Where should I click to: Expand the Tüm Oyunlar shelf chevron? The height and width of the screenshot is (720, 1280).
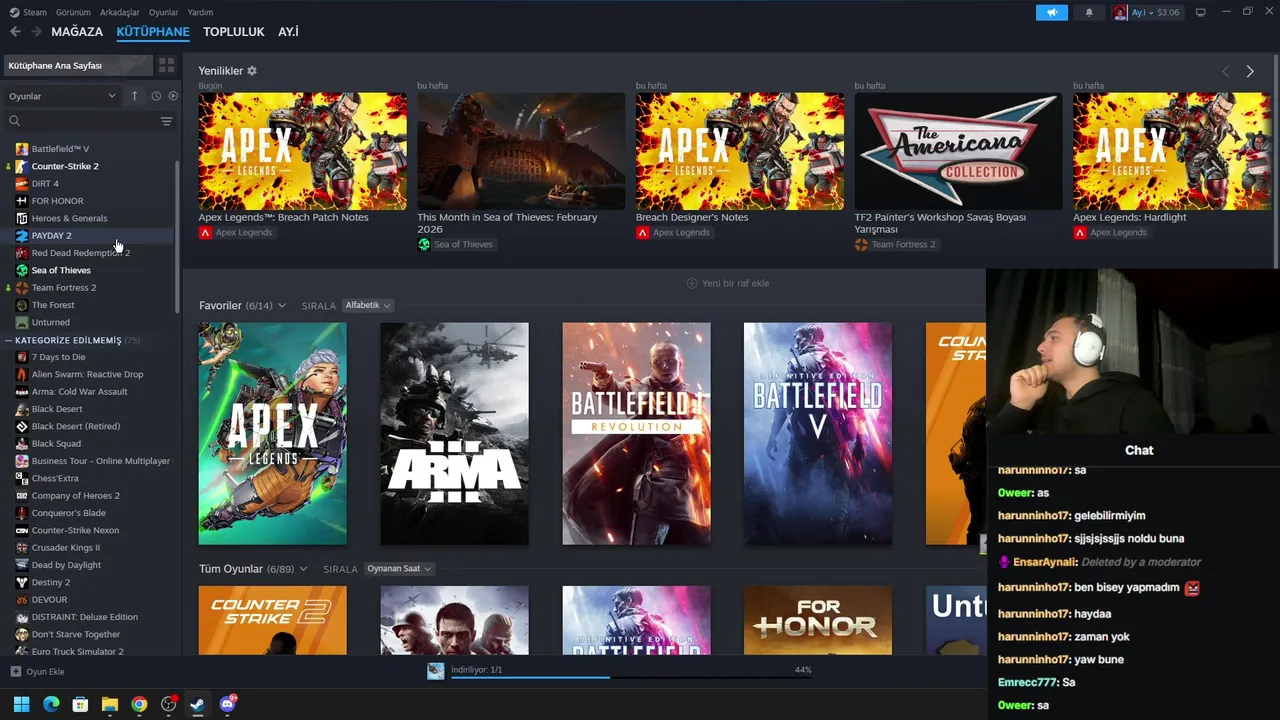303,569
